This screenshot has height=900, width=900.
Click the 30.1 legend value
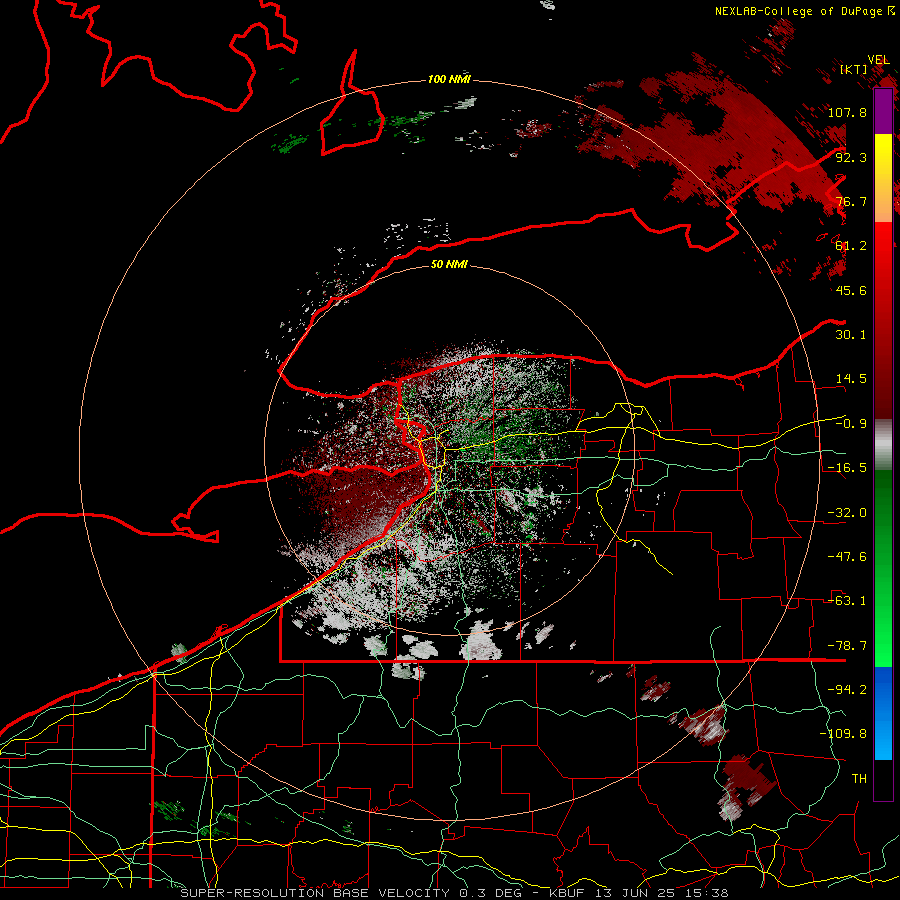pos(851,335)
